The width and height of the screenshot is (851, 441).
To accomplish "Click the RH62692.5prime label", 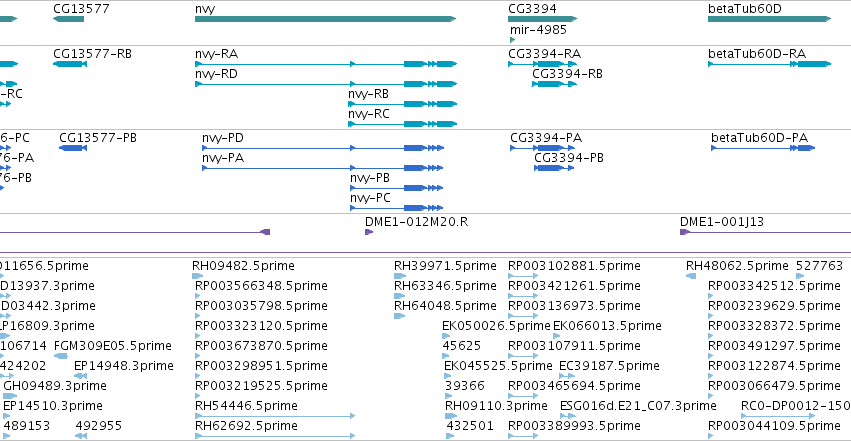I will [x=246, y=426].
